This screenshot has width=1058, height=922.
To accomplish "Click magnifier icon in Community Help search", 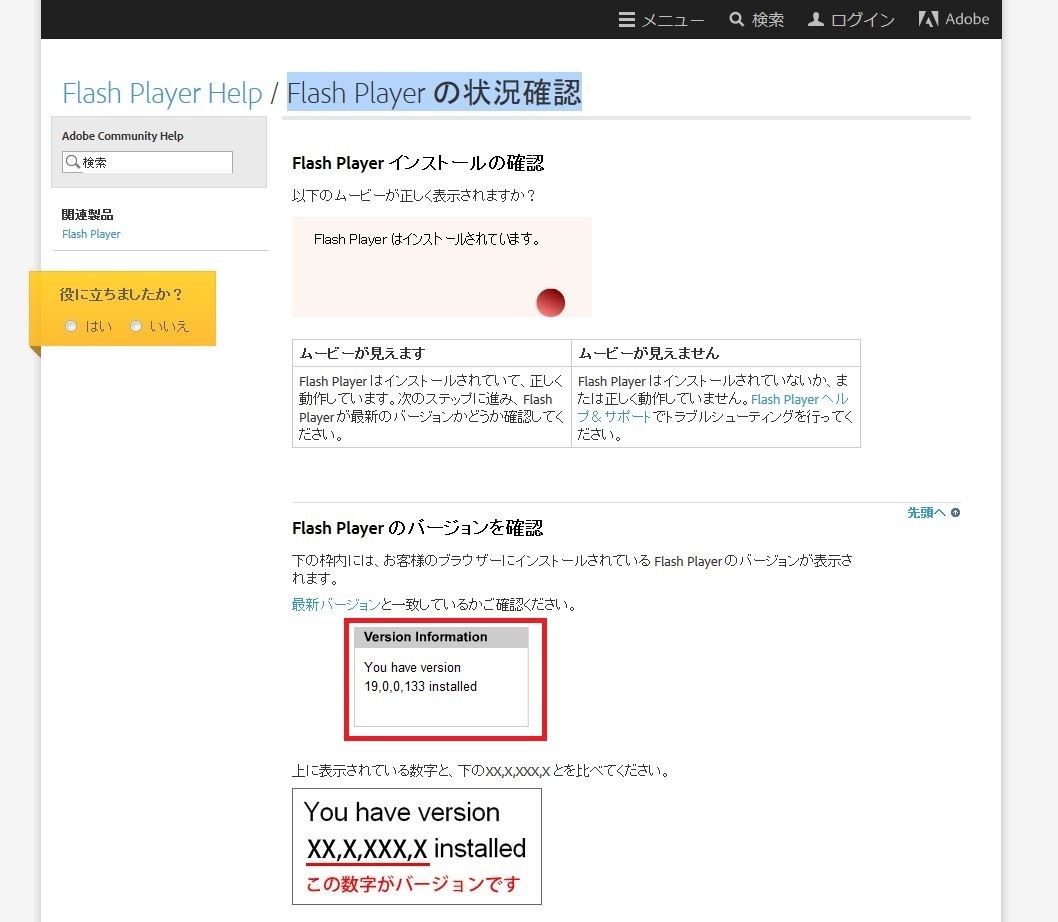I will (x=72, y=161).
